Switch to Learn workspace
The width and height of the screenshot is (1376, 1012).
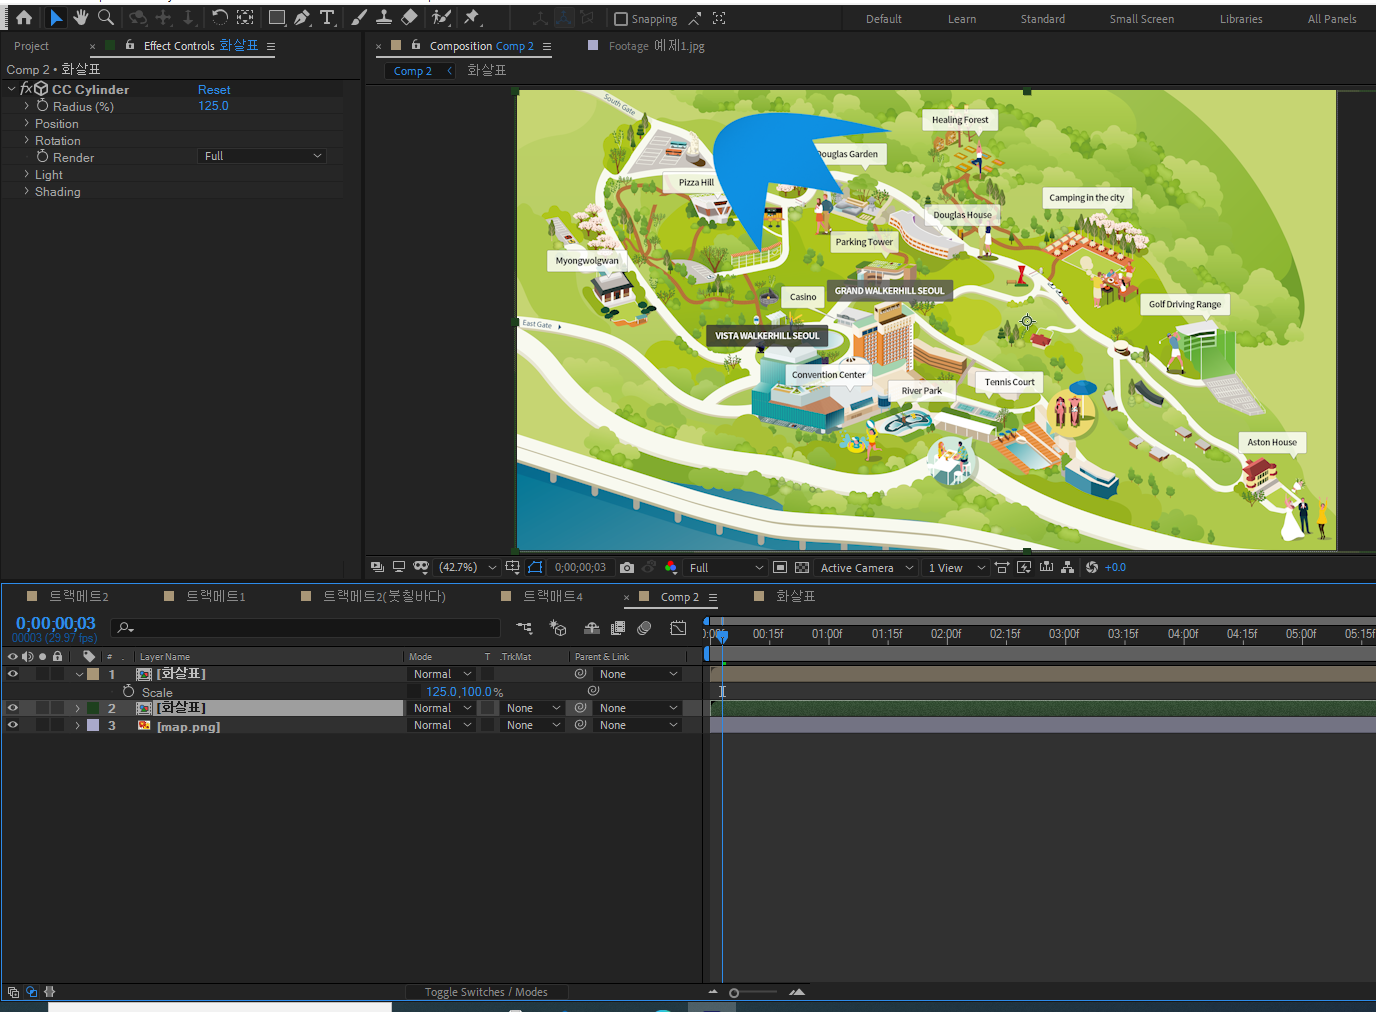pyautogui.click(x=962, y=19)
